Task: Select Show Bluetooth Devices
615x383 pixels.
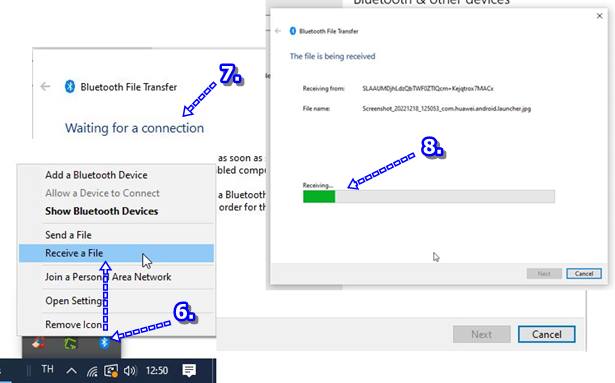Action: pyautogui.click(x=102, y=211)
